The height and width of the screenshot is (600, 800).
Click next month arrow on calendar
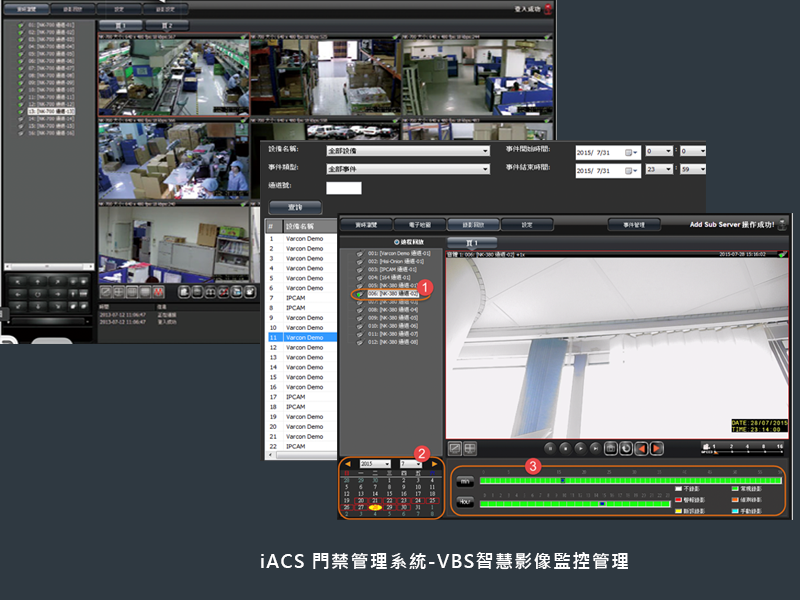point(435,464)
